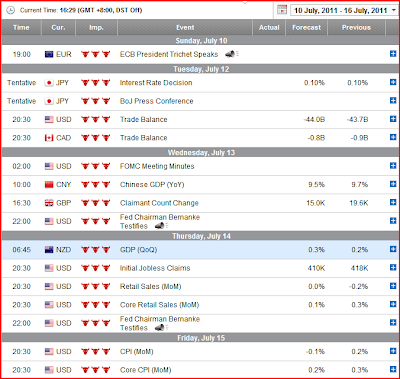Expand the Chinese GDP (YoY) row
This screenshot has height=379, width=400.
(393, 184)
